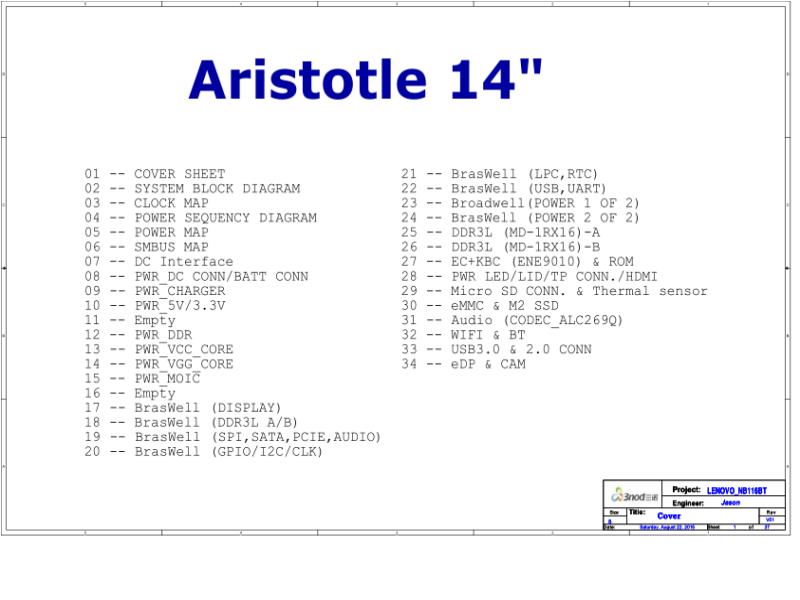The image size is (800, 600).
Task: Click "08 -- PWR_DC CONN/BATT CONN" line
Action: tap(196, 277)
